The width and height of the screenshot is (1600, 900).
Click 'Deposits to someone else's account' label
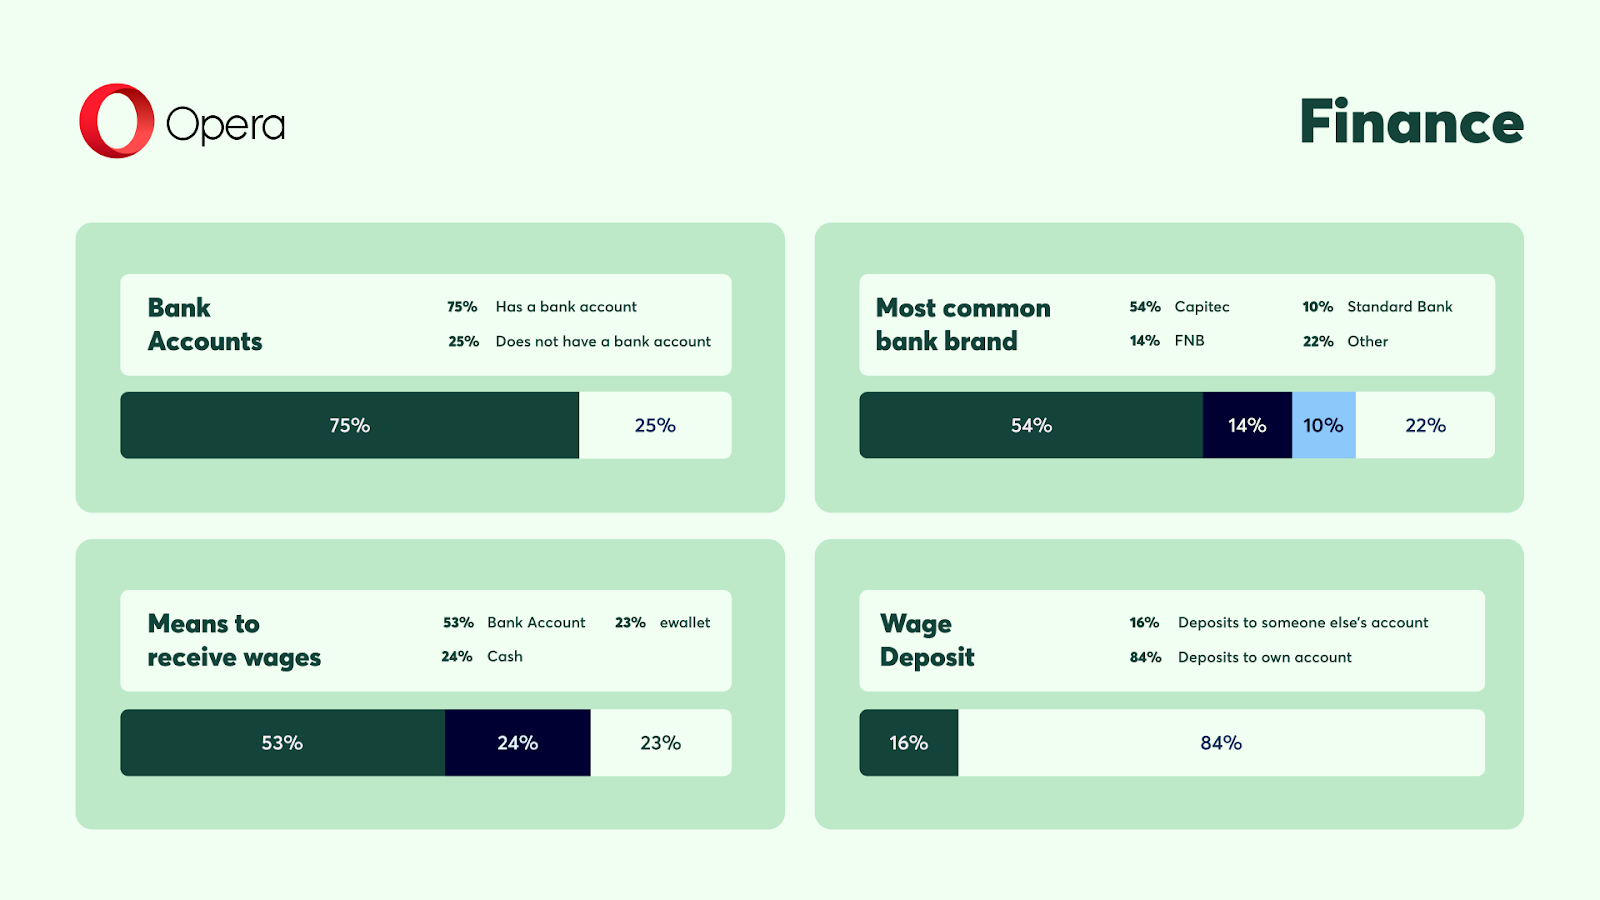pos(1303,623)
